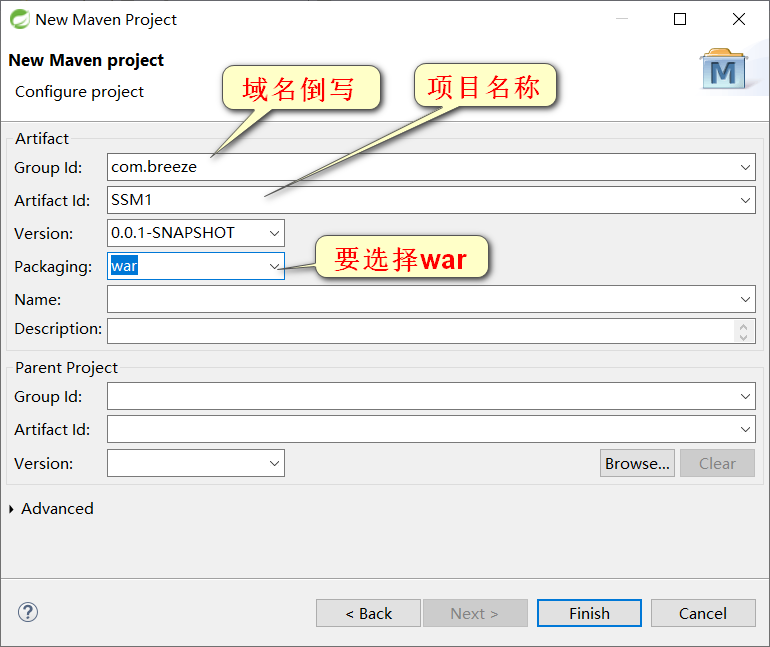Close the New Maven Project dialog
This screenshot has width=770, height=647.
(739, 19)
